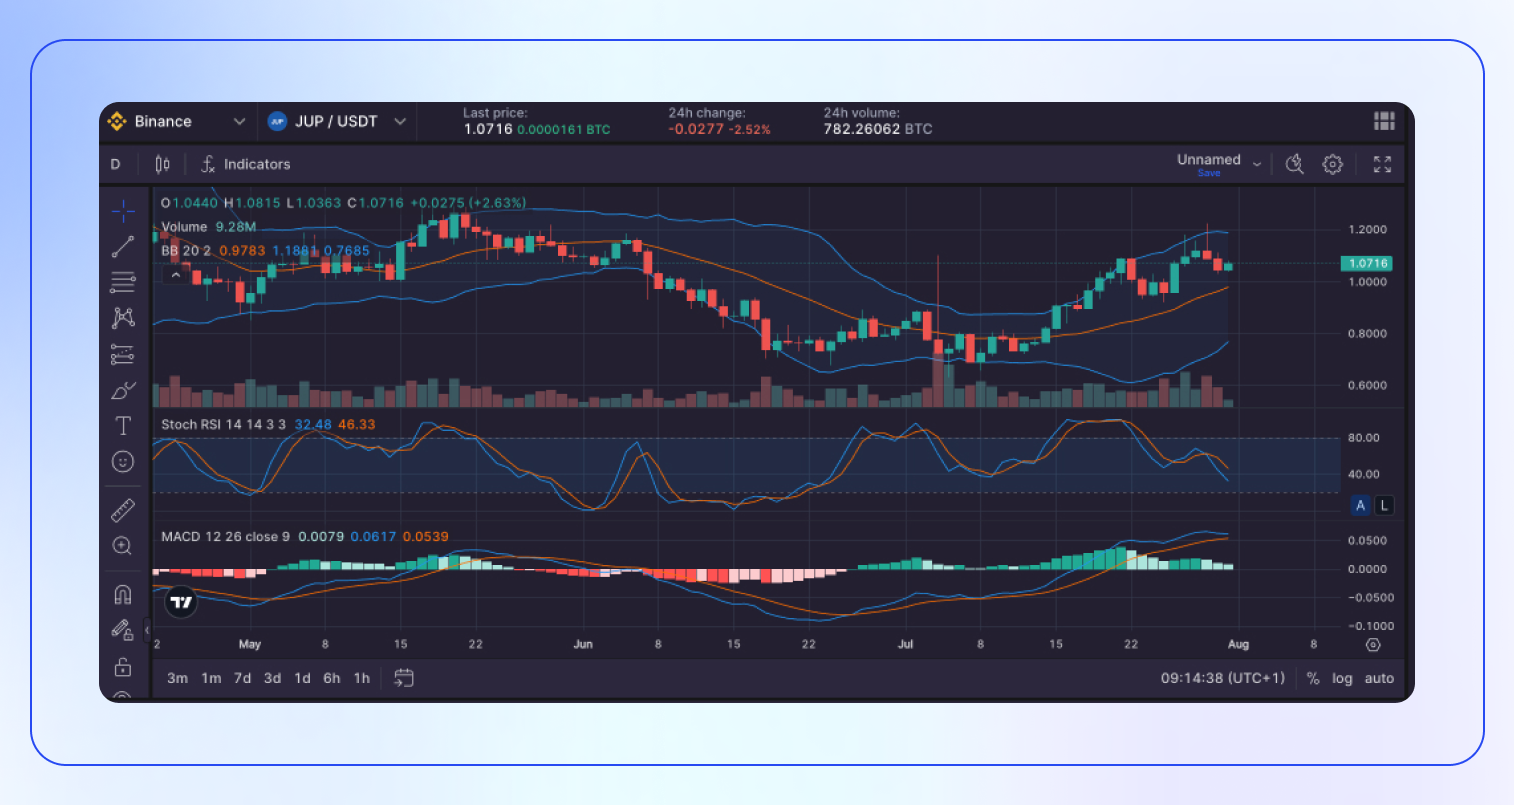The image size is (1514, 805).
Task: Open the Emoji sticker tool
Action: point(123,461)
